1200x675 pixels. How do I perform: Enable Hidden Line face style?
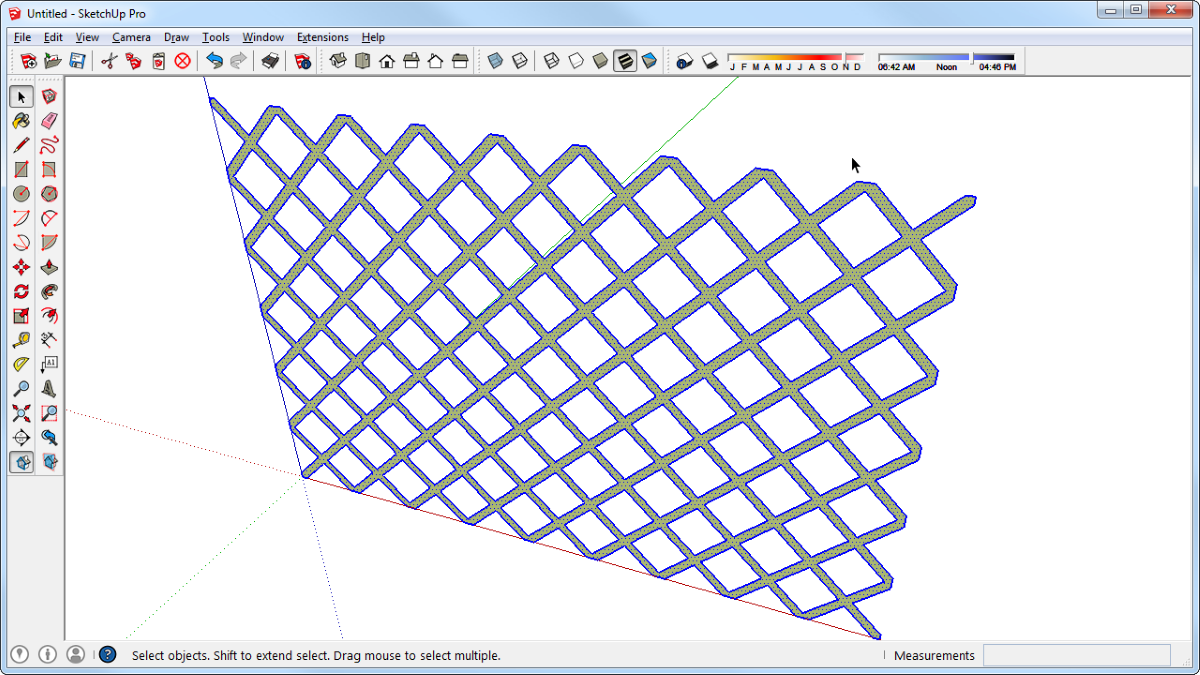[x=576, y=61]
